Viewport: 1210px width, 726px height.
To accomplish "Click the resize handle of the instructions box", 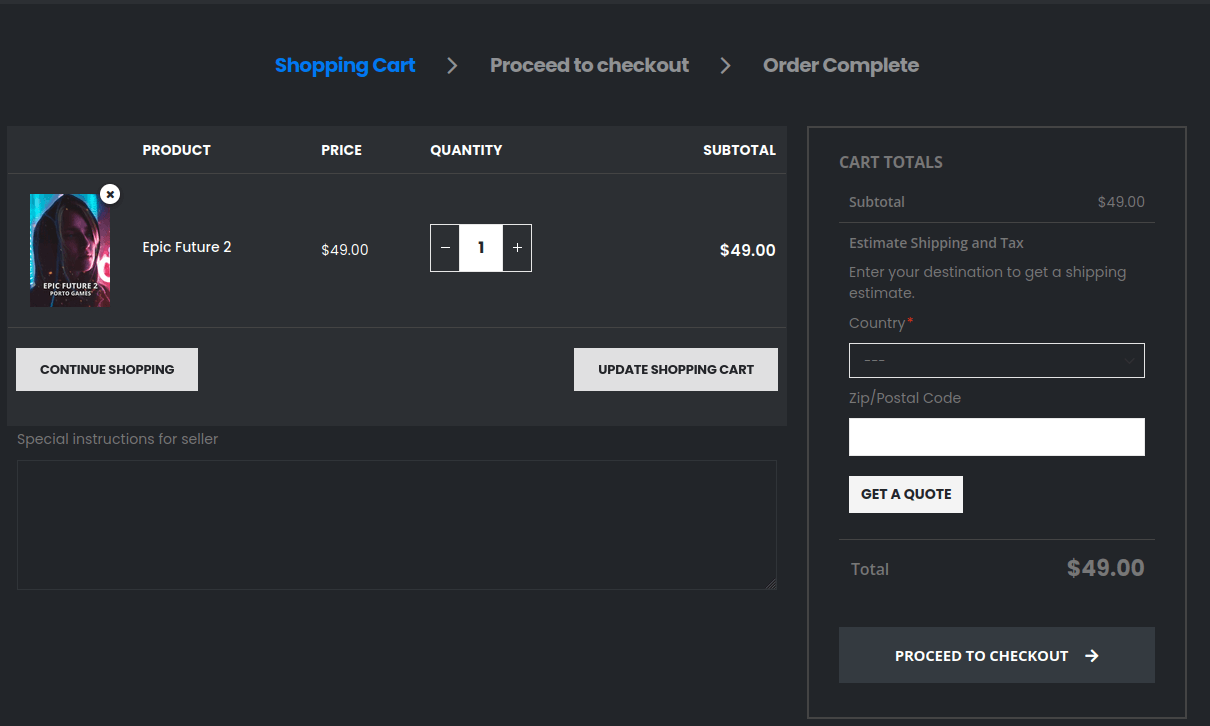I will point(772,587).
